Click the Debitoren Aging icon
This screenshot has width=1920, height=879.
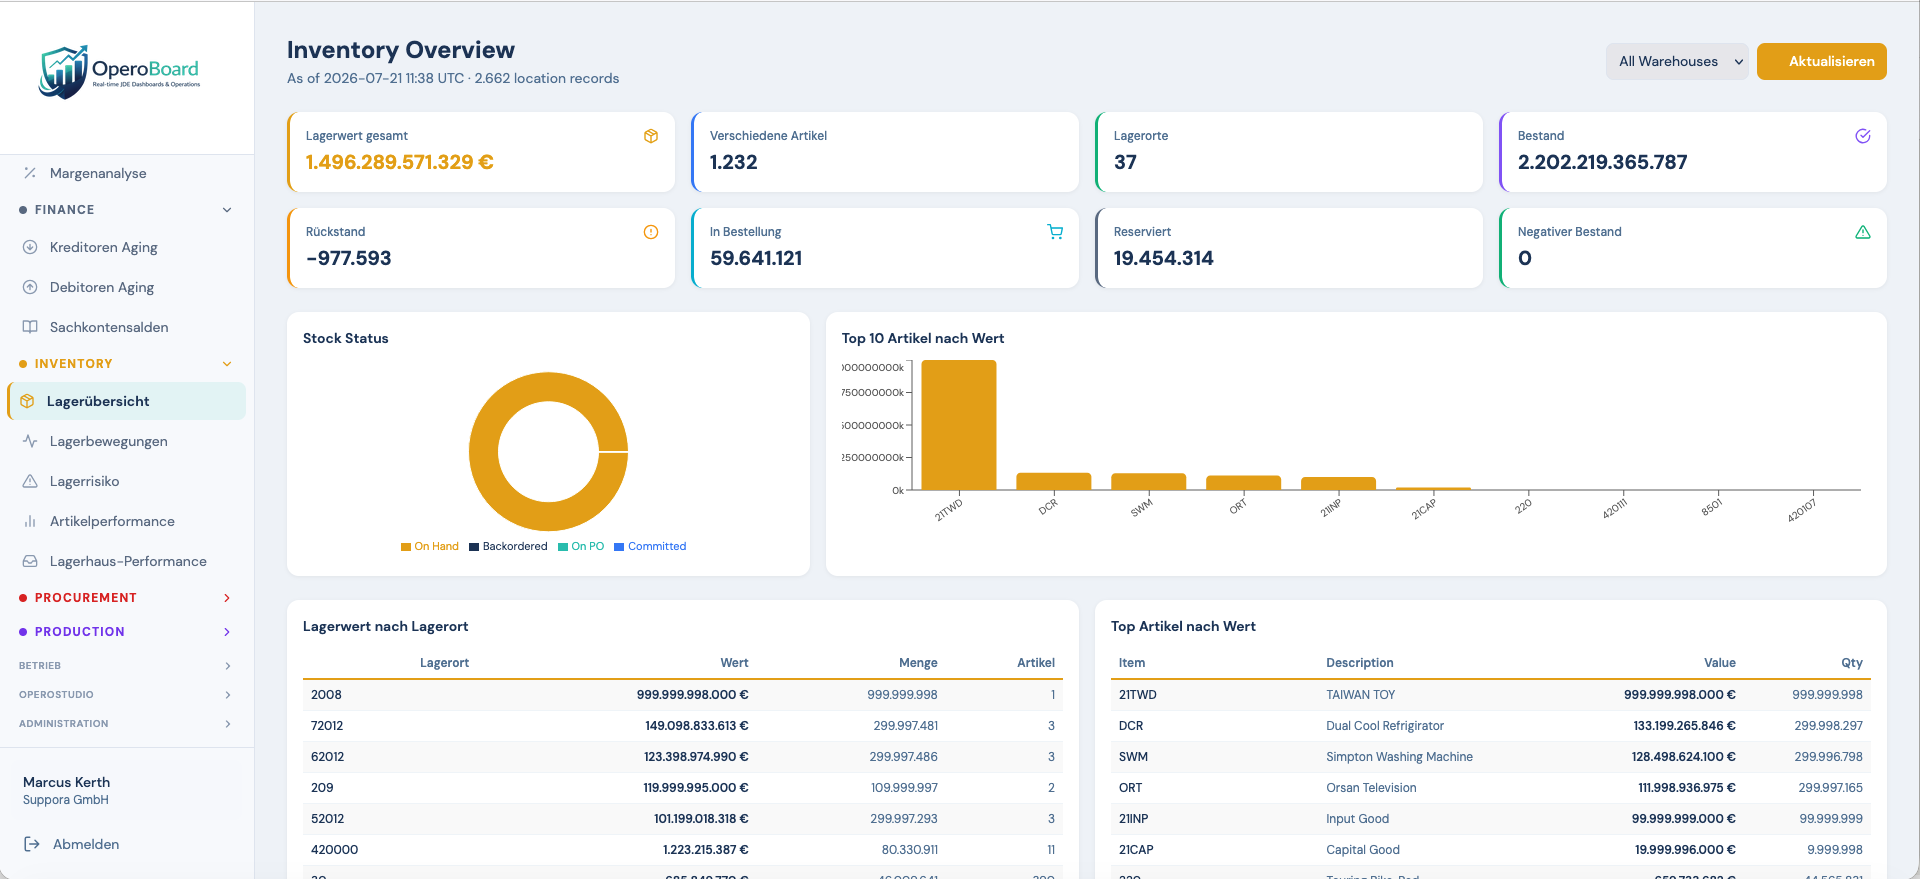click(30, 287)
